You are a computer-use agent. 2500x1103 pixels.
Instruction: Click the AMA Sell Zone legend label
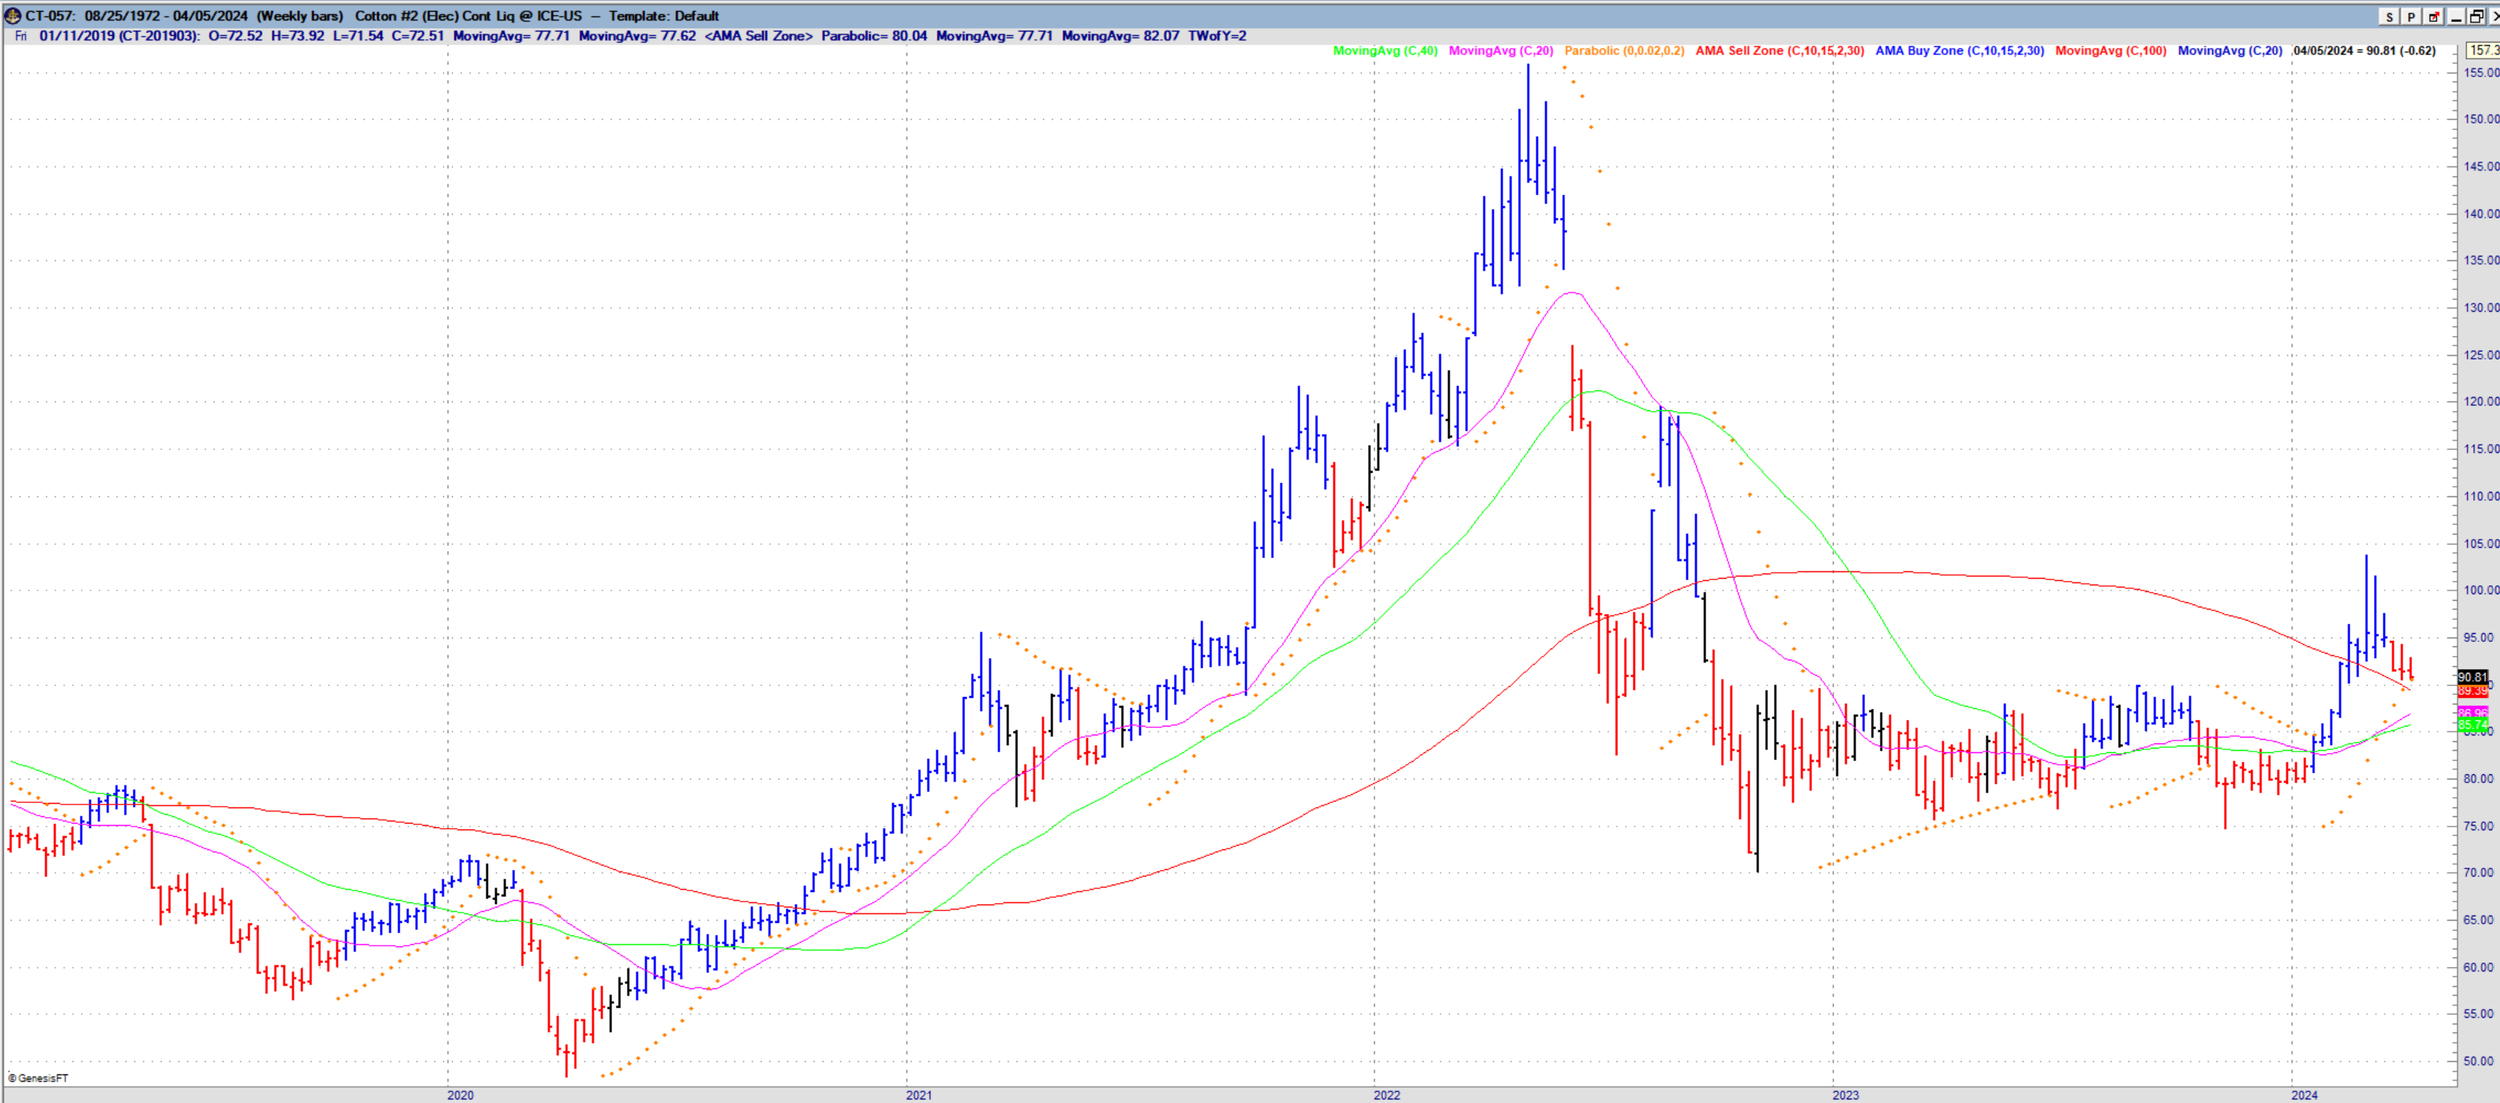[1779, 51]
